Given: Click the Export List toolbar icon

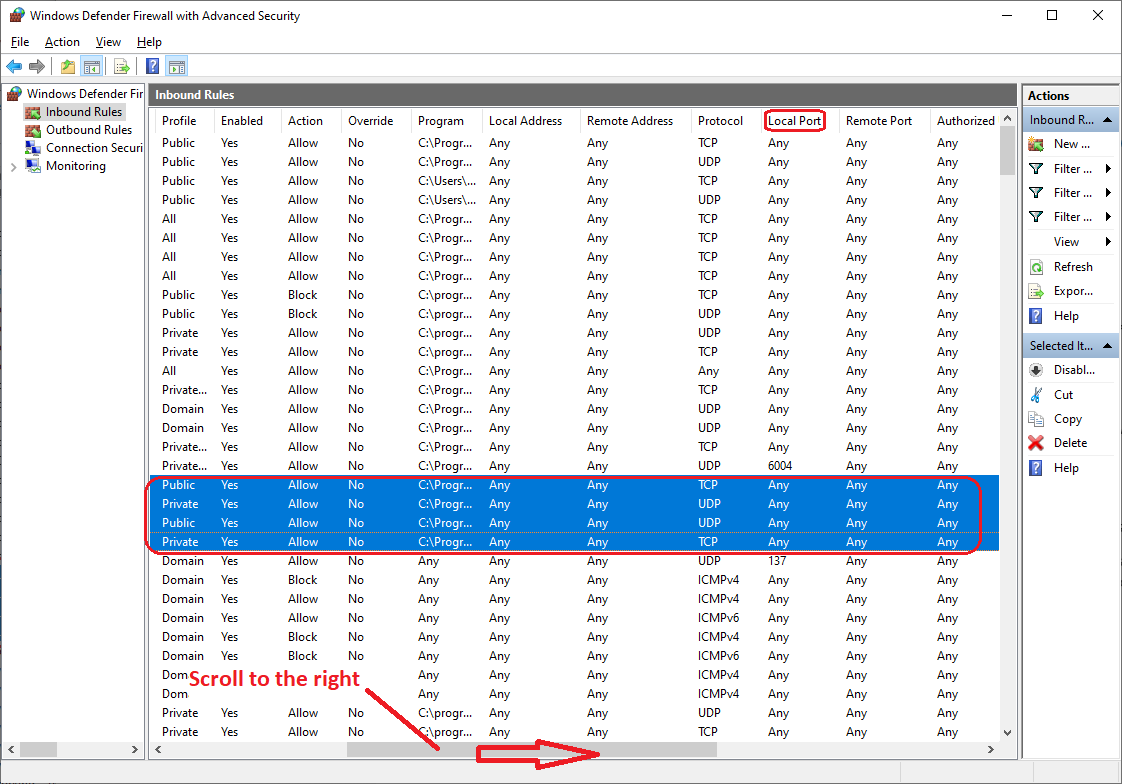Looking at the screenshot, I should [120, 66].
